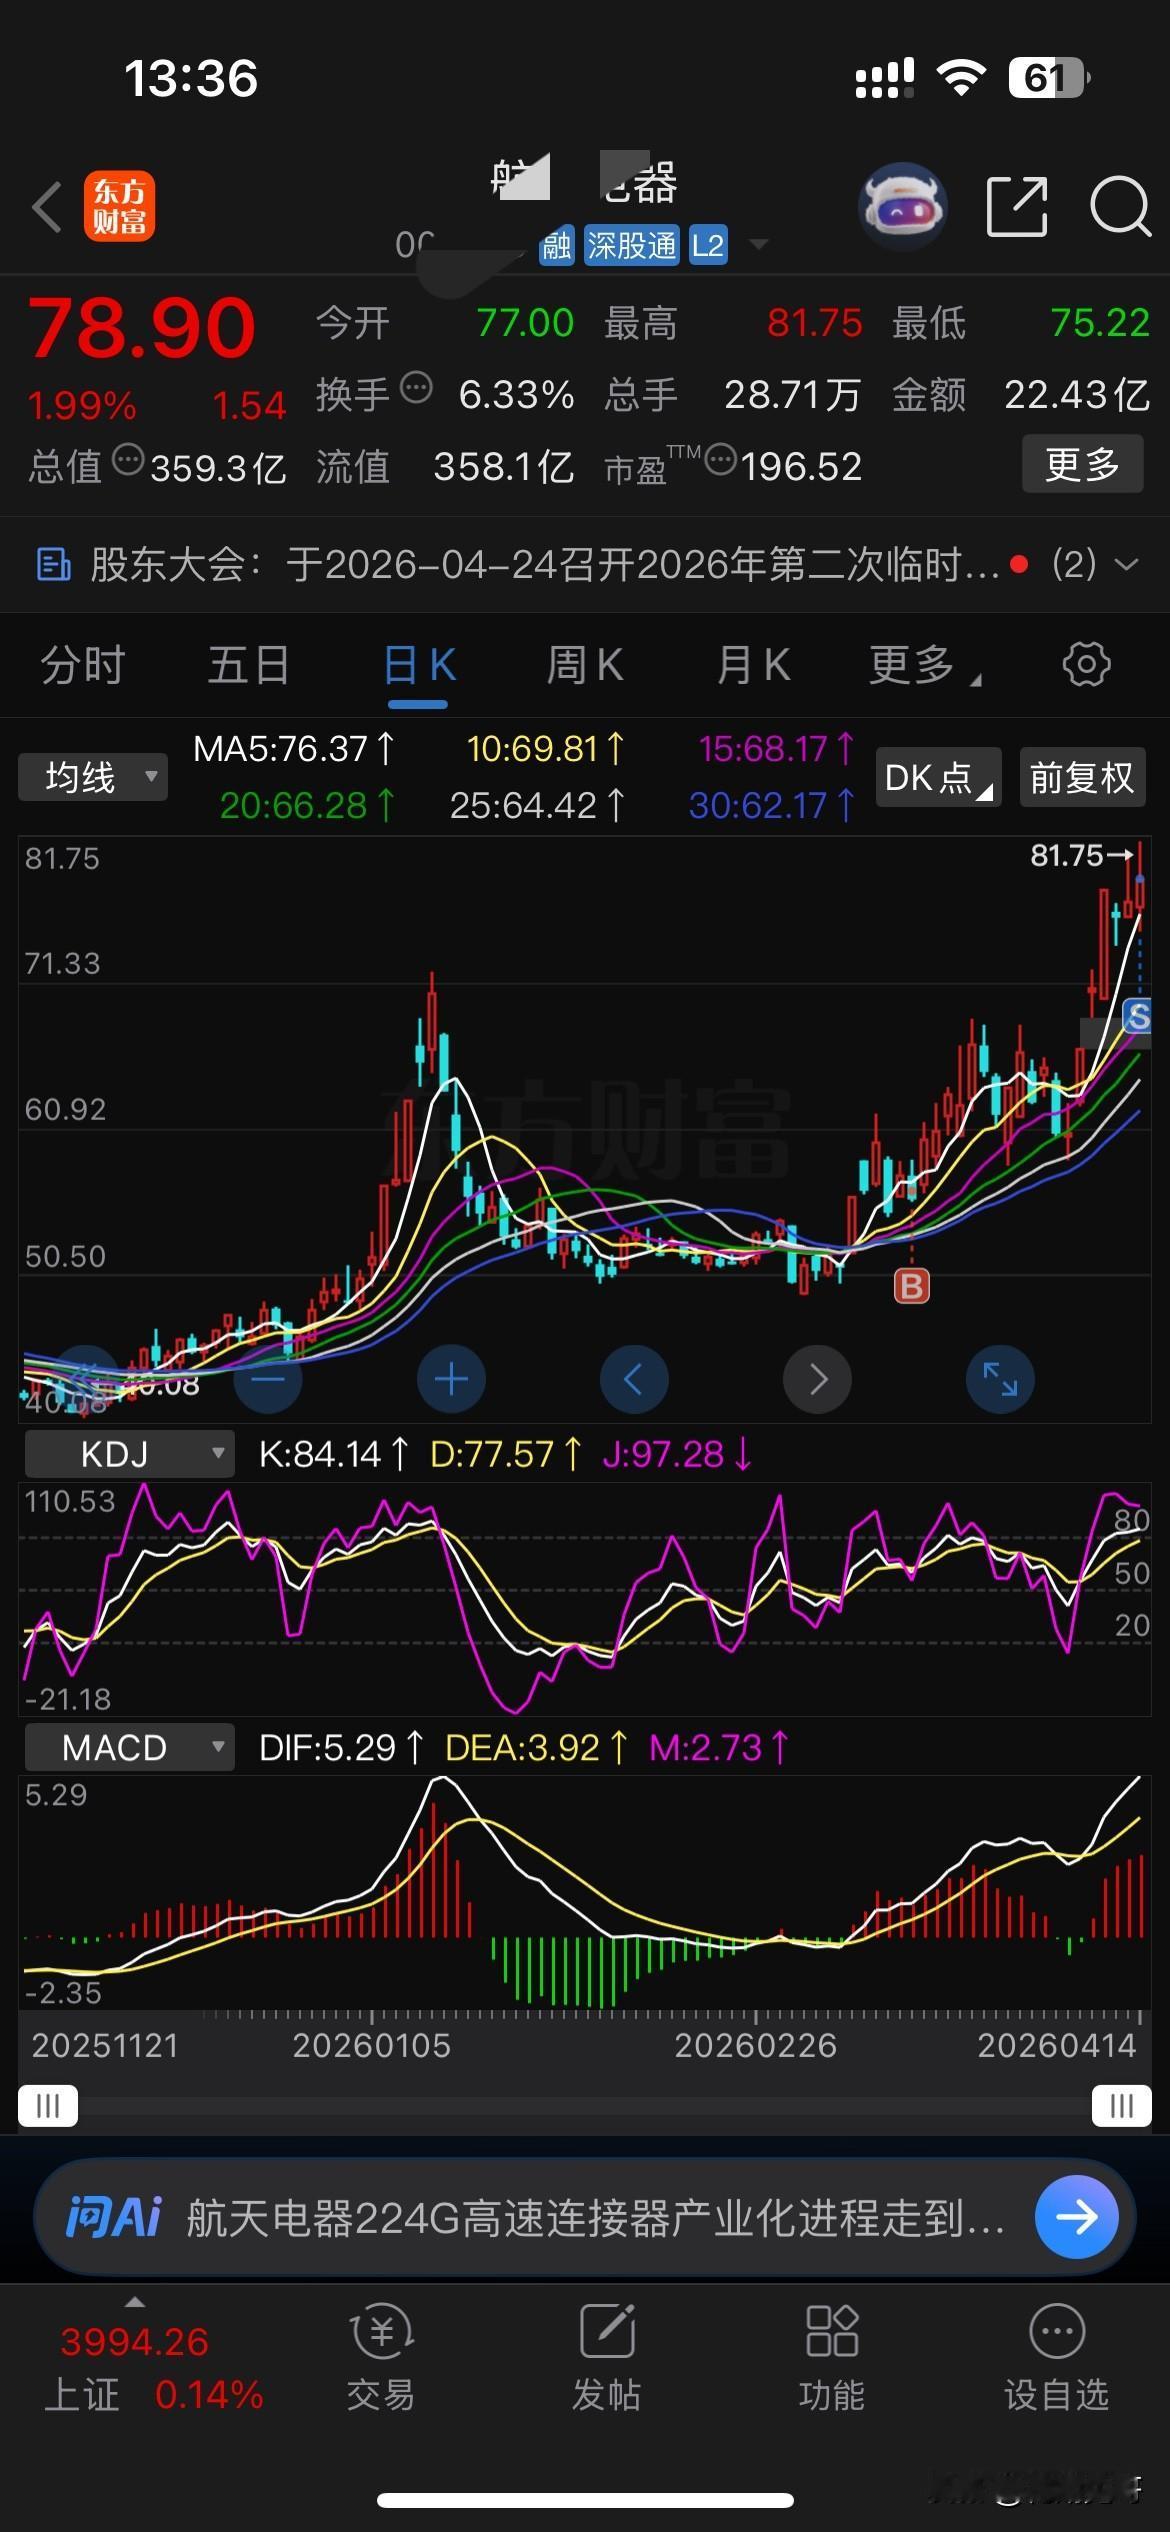1170x2532 pixels.
Task: Open the 交易 trade tab
Action: (x=381, y=2357)
